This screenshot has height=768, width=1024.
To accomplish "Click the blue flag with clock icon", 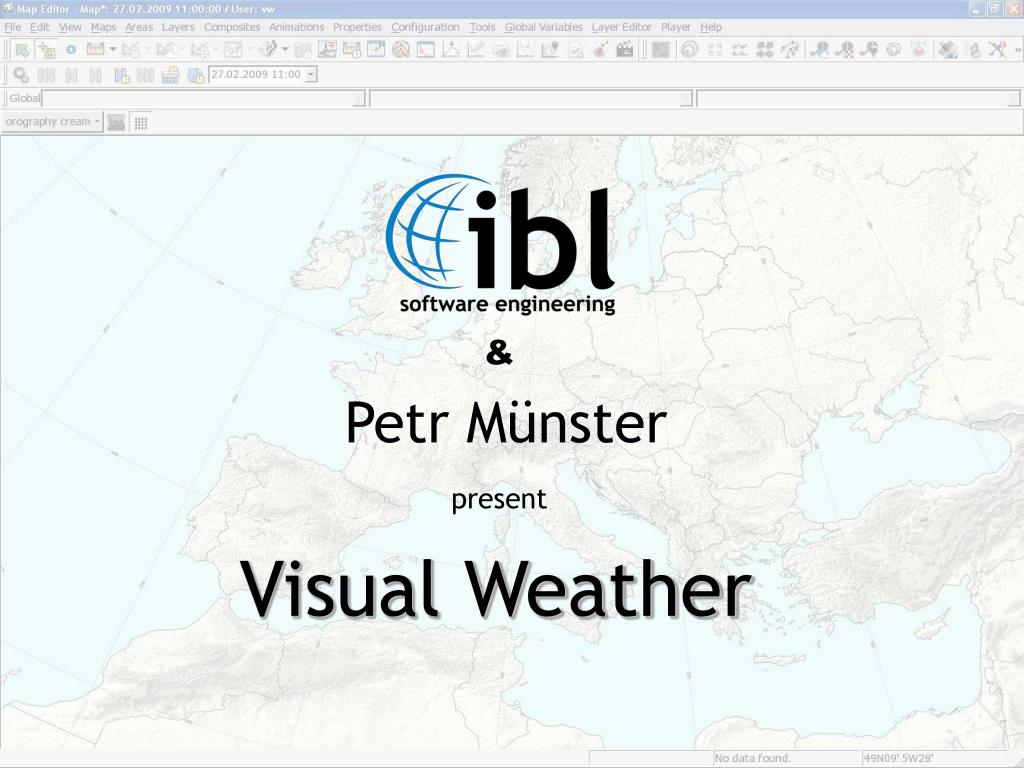I will (x=121, y=75).
